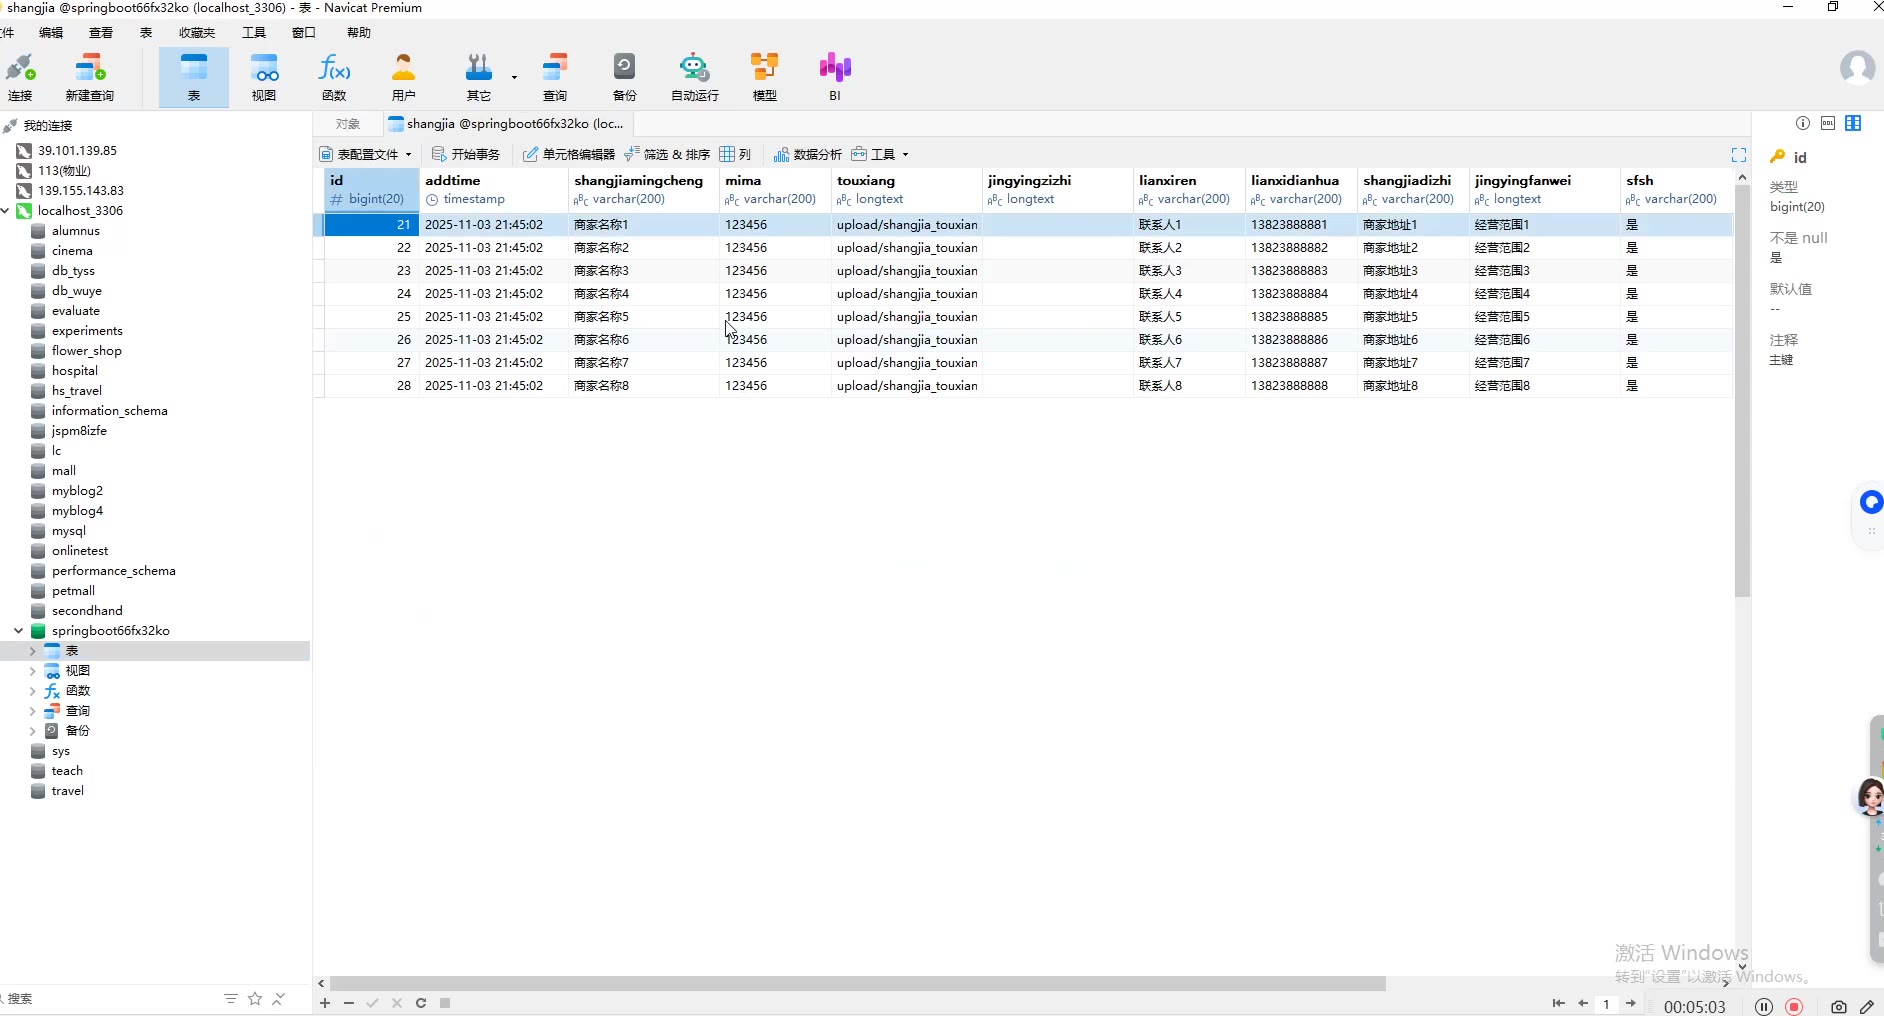This screenshot has width=1884, height=1016.
Task: Click the 备份 (Backup) toolbar icon
Action: click(x=624, y=77)
